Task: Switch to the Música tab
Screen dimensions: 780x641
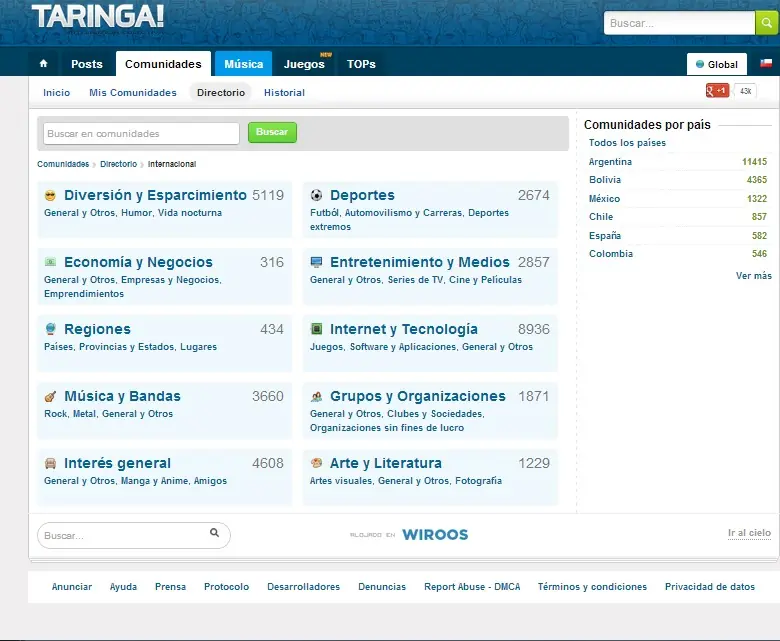Action: 244,64
